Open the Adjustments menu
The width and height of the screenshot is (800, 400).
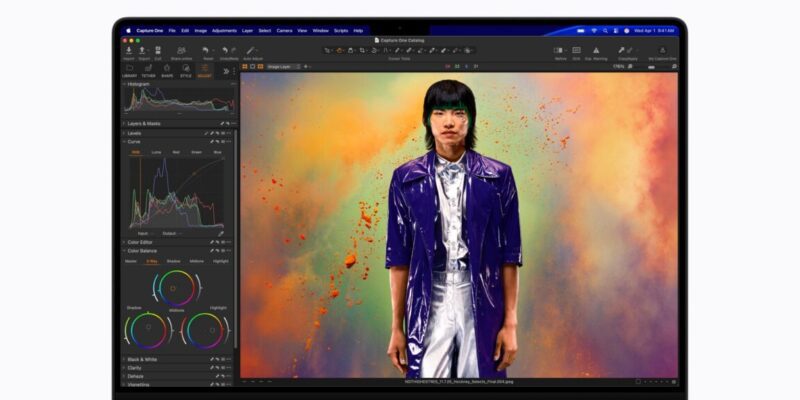click(224, 31)
